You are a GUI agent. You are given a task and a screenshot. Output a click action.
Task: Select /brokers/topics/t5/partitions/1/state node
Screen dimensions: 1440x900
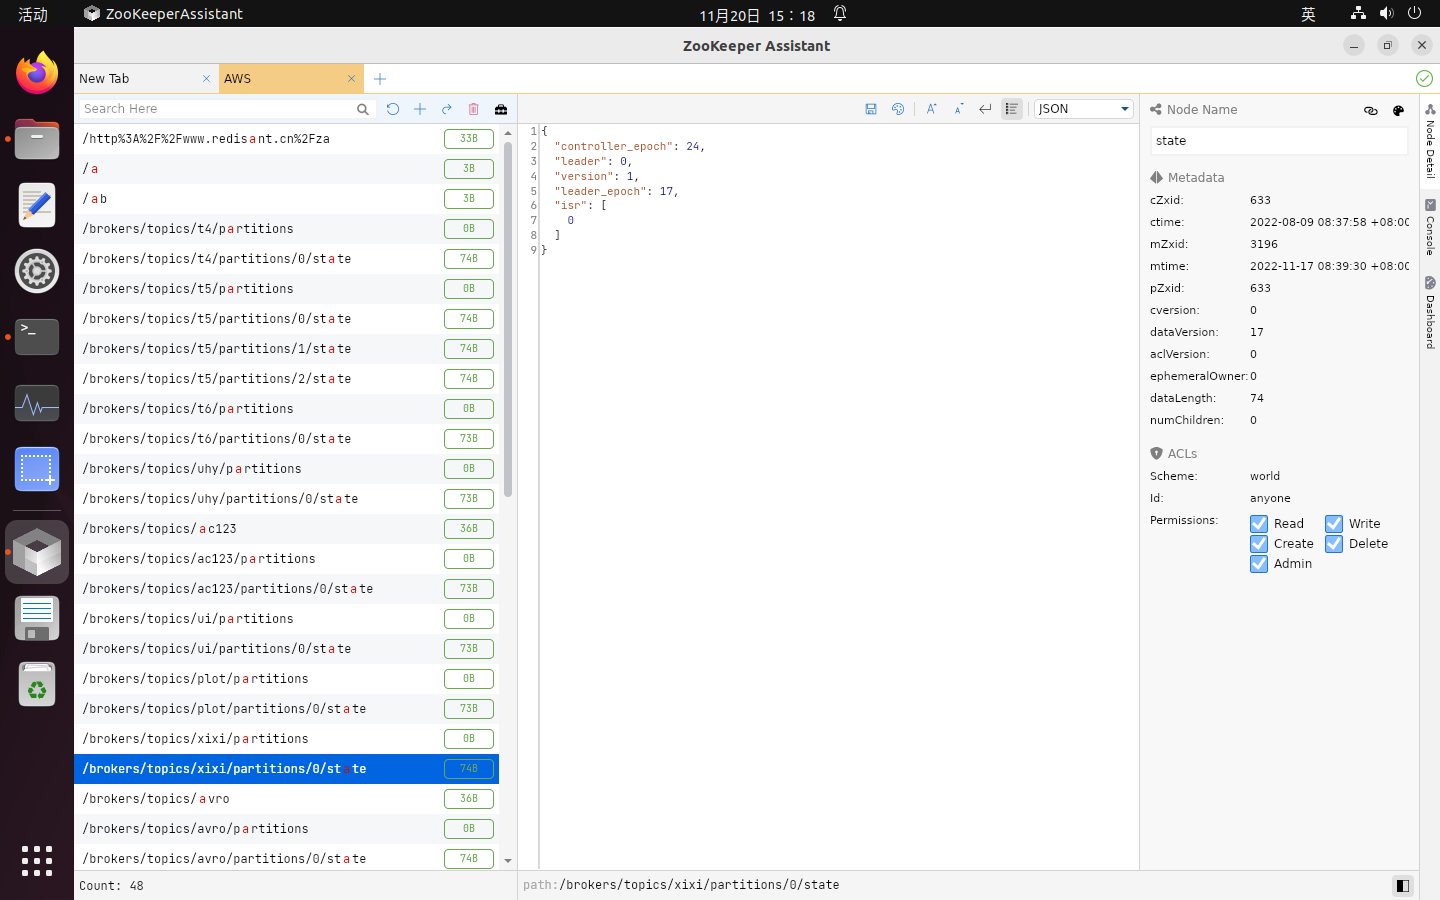(286, 349)
